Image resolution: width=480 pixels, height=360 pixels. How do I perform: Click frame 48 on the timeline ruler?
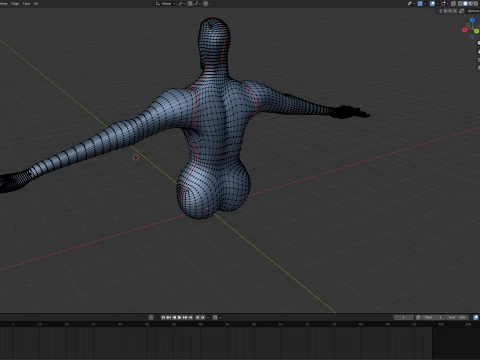(x=200, y=324)
